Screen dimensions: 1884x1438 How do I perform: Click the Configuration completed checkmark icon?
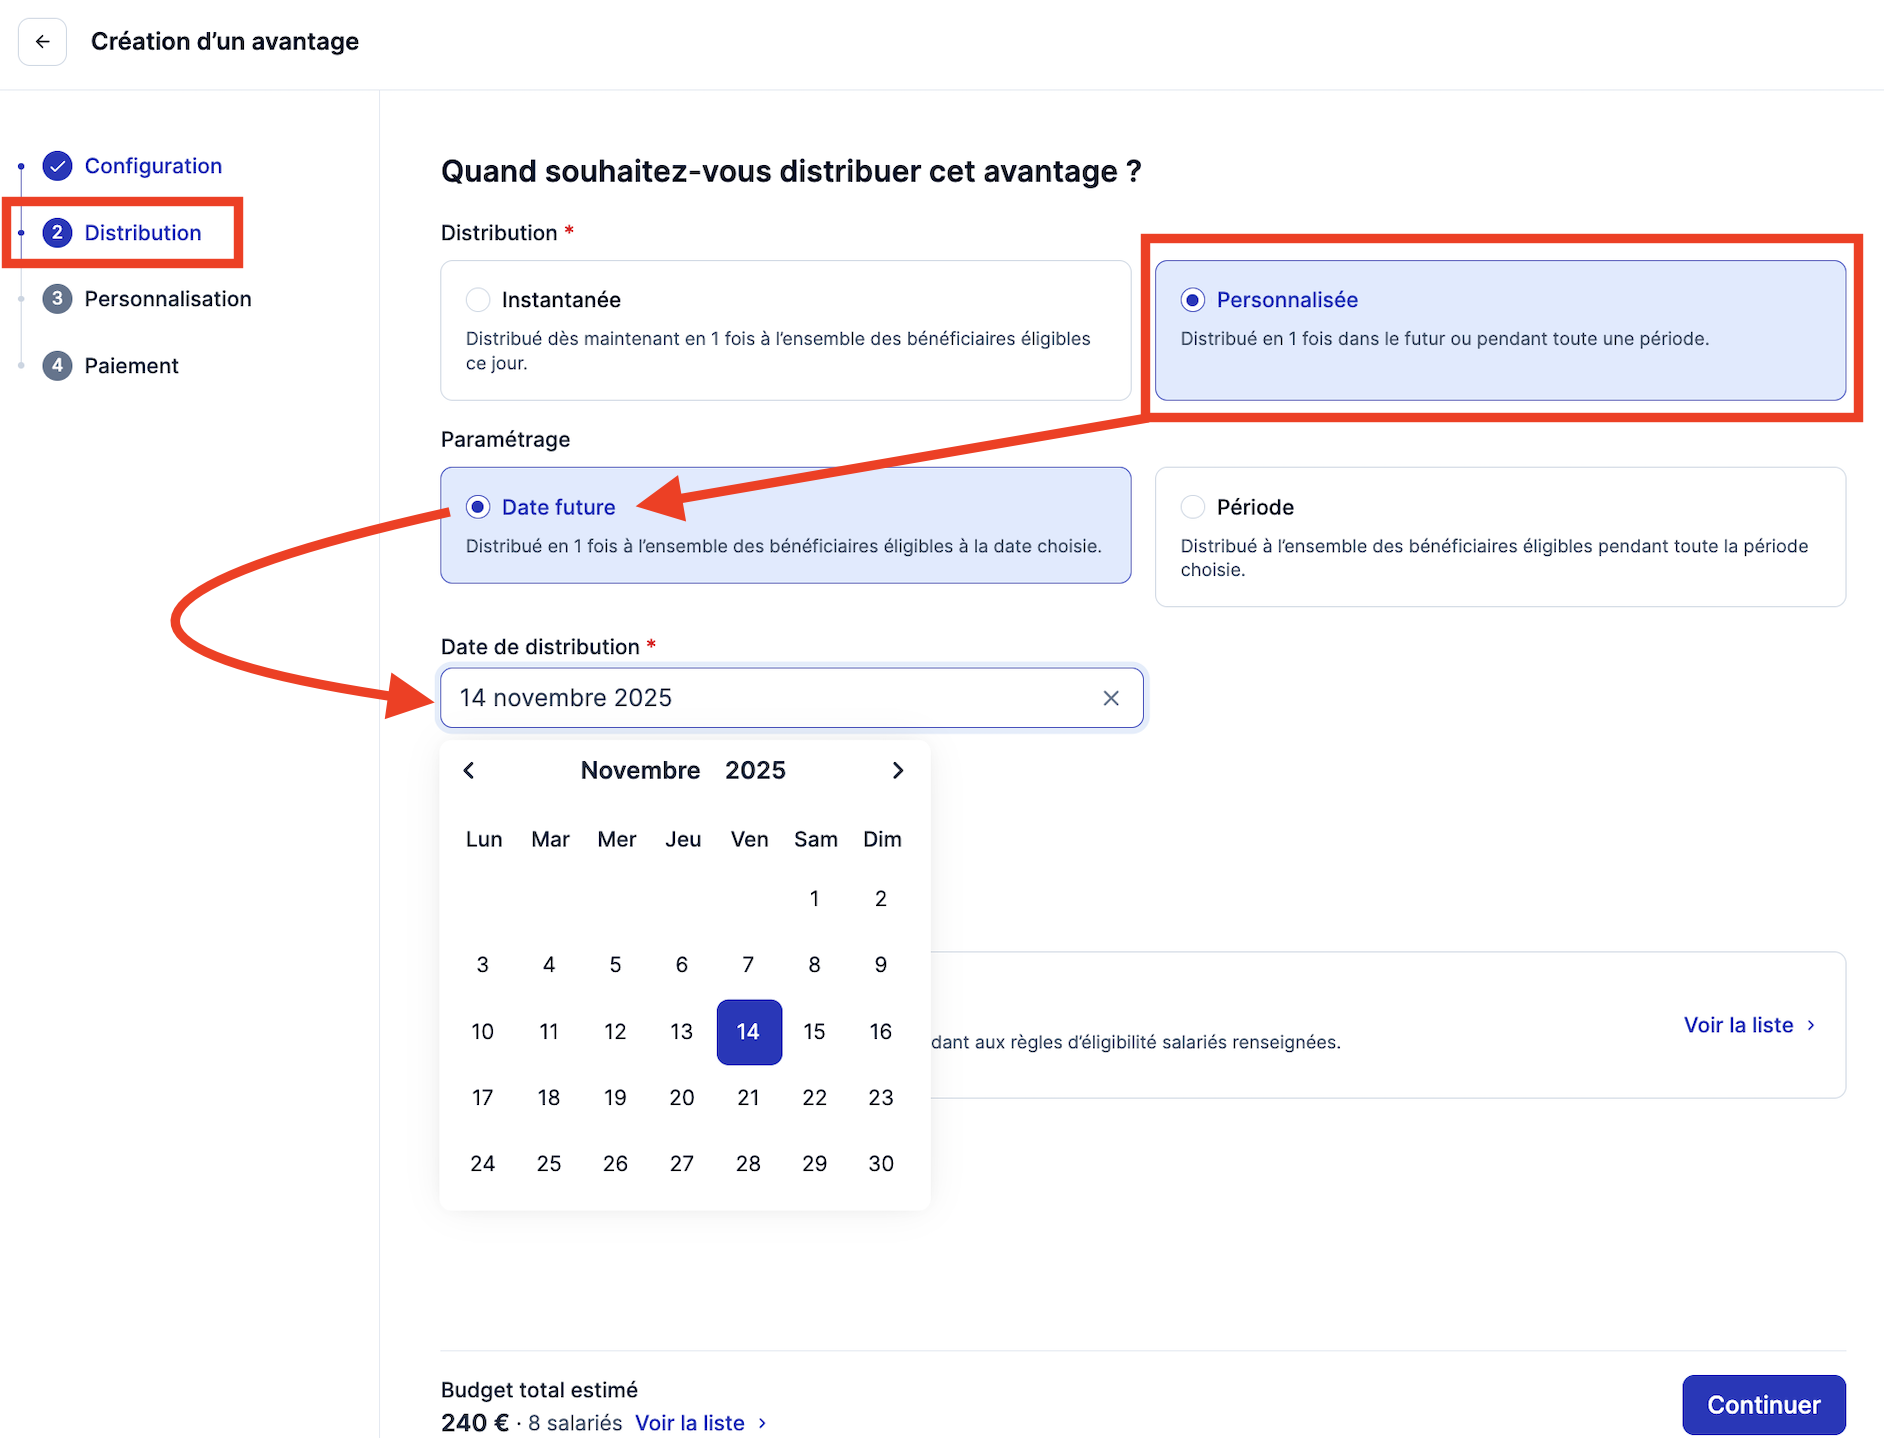[x=58, y=166]
